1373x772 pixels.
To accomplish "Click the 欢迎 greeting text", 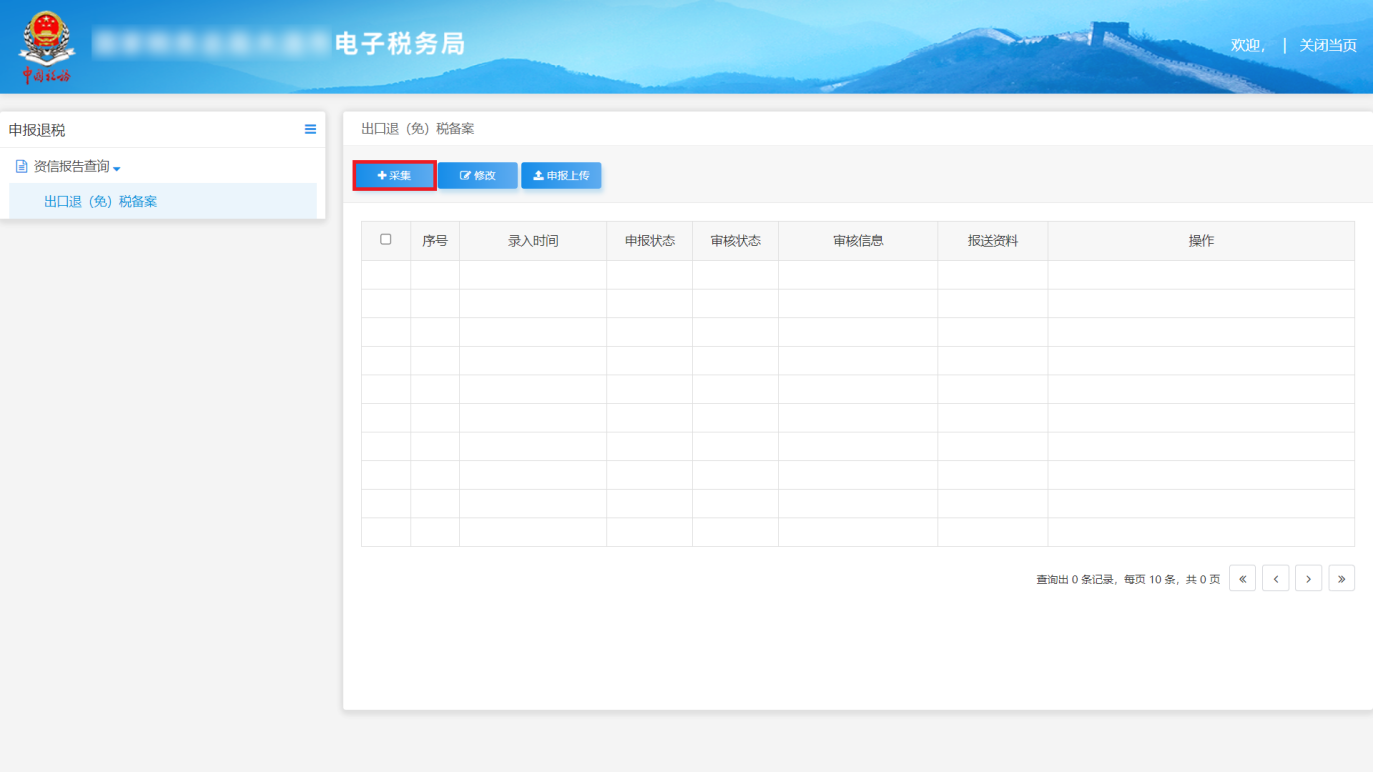I will click(1244, 46).
